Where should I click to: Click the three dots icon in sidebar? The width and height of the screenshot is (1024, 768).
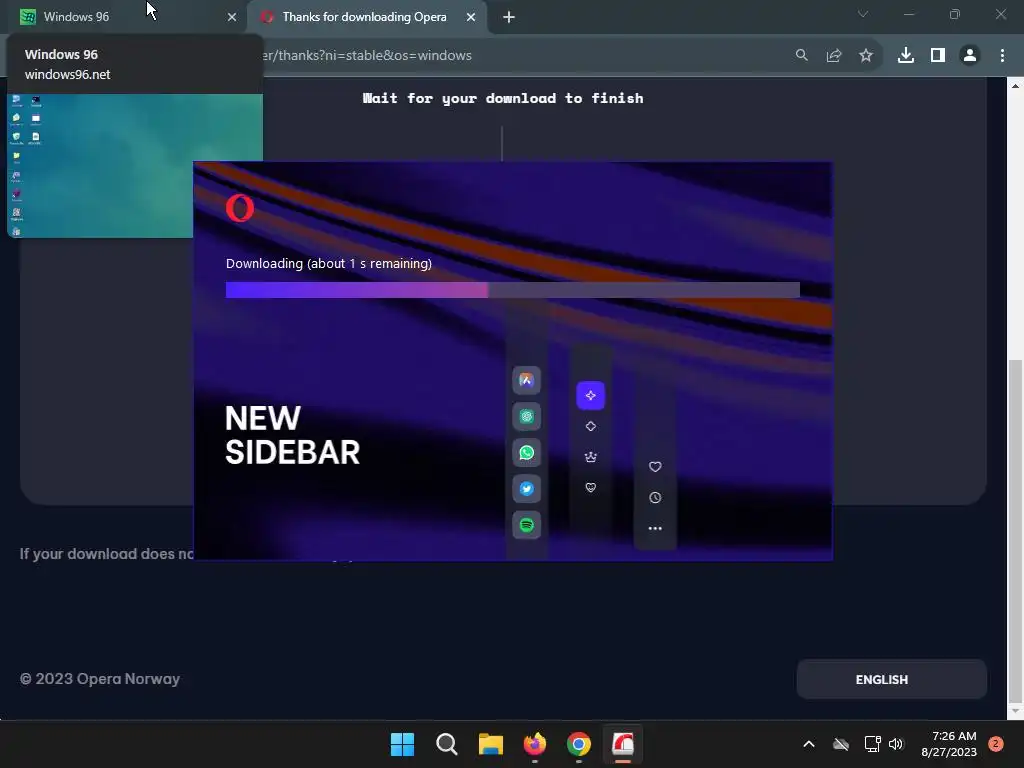tap(655, 528)
